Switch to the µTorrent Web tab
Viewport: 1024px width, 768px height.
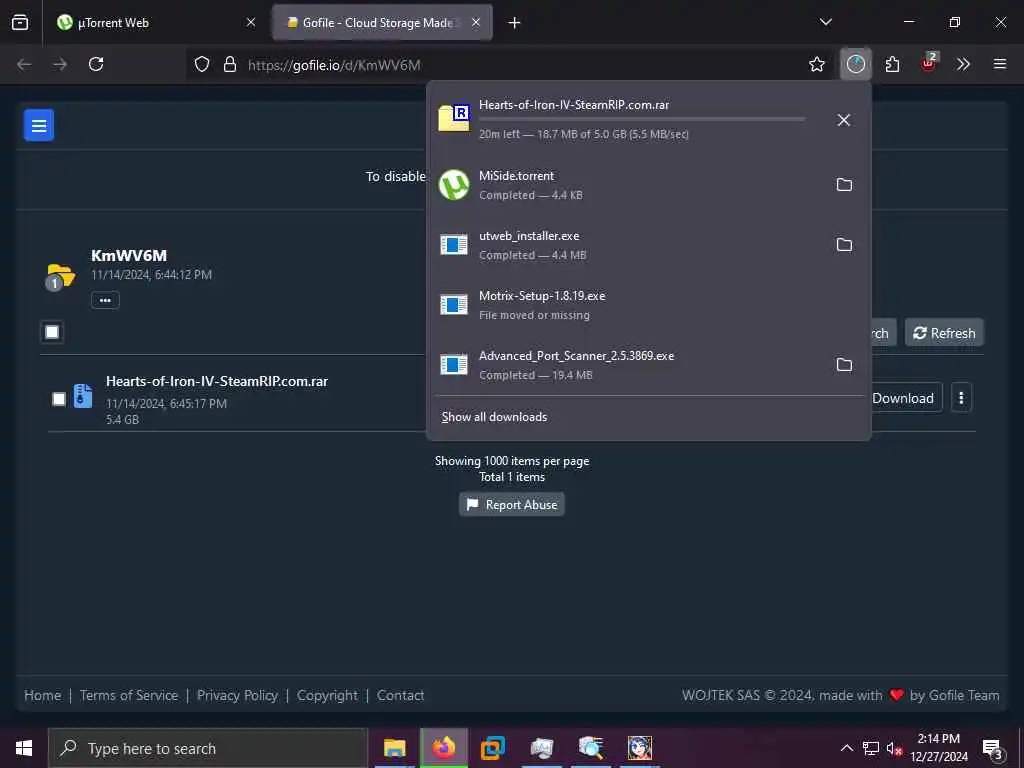(x=157, y=23)
